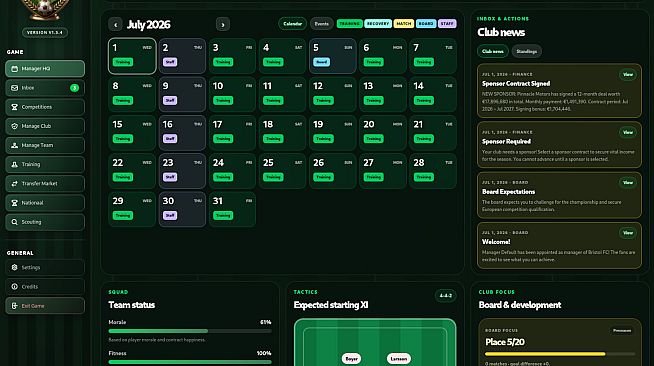This screenshot has width=654, height=366.
Task: Click the Fitness progress bar
Action: (x=190, y=362)
